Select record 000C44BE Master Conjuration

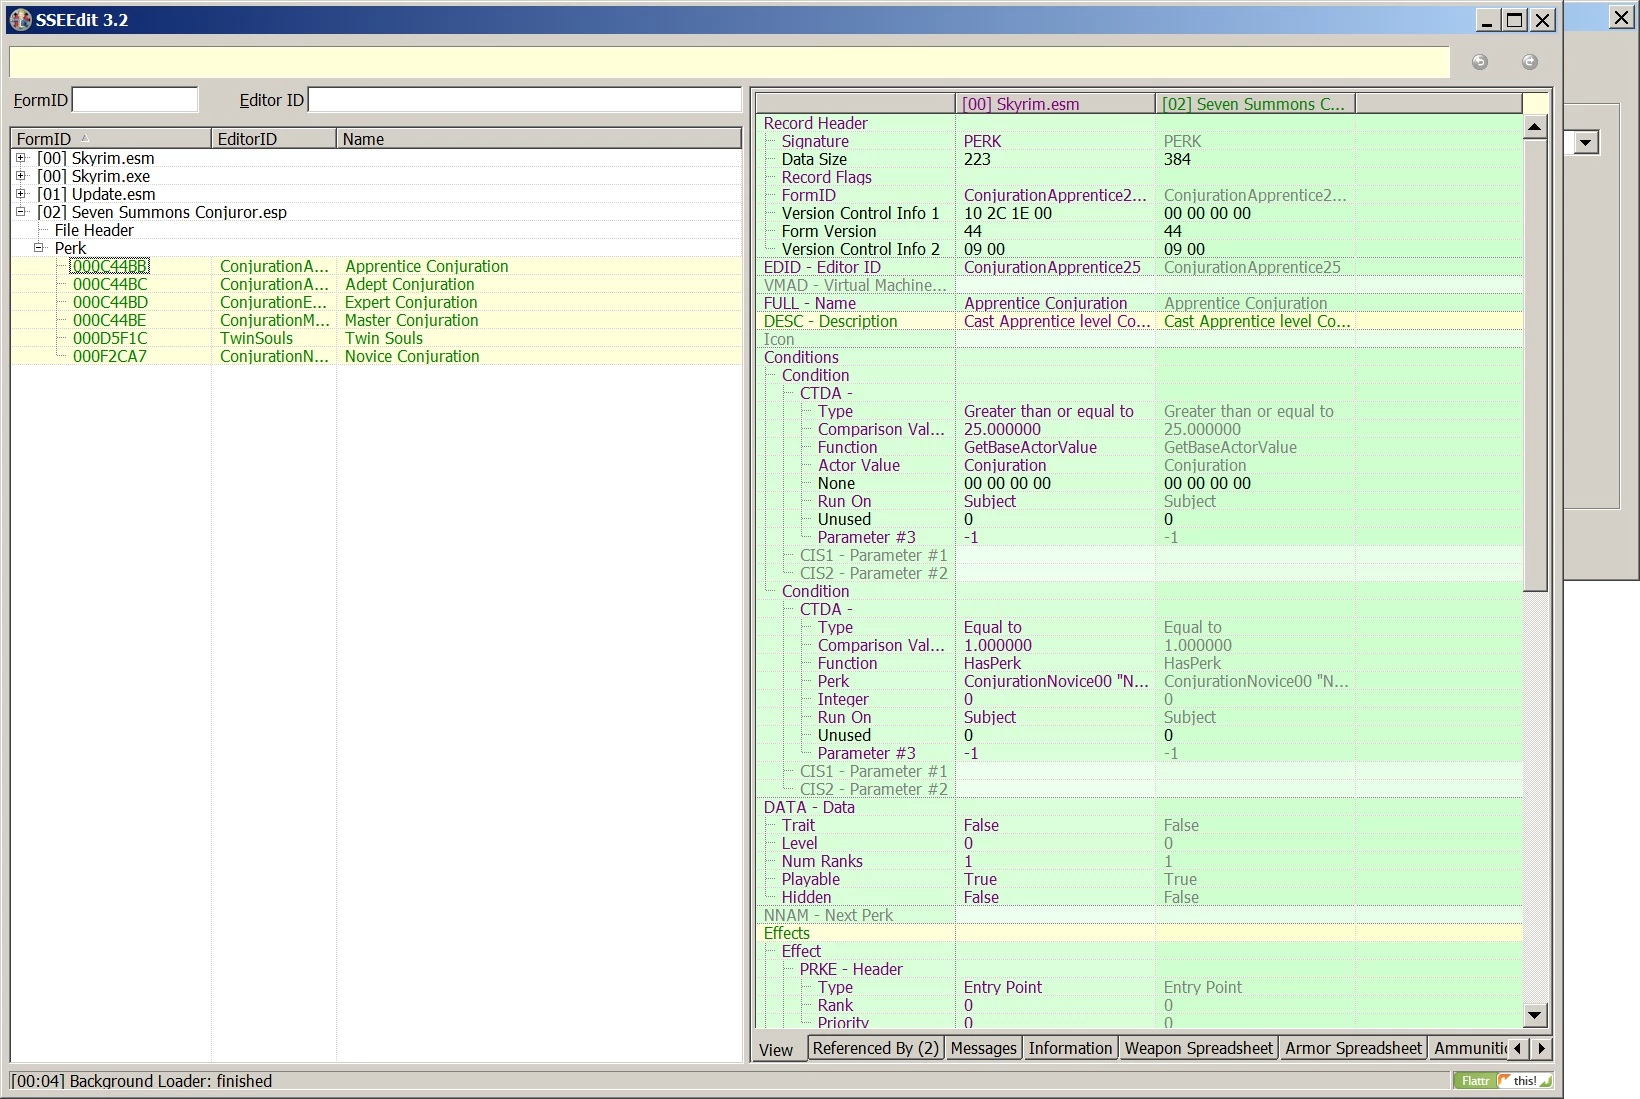(376, 320)
